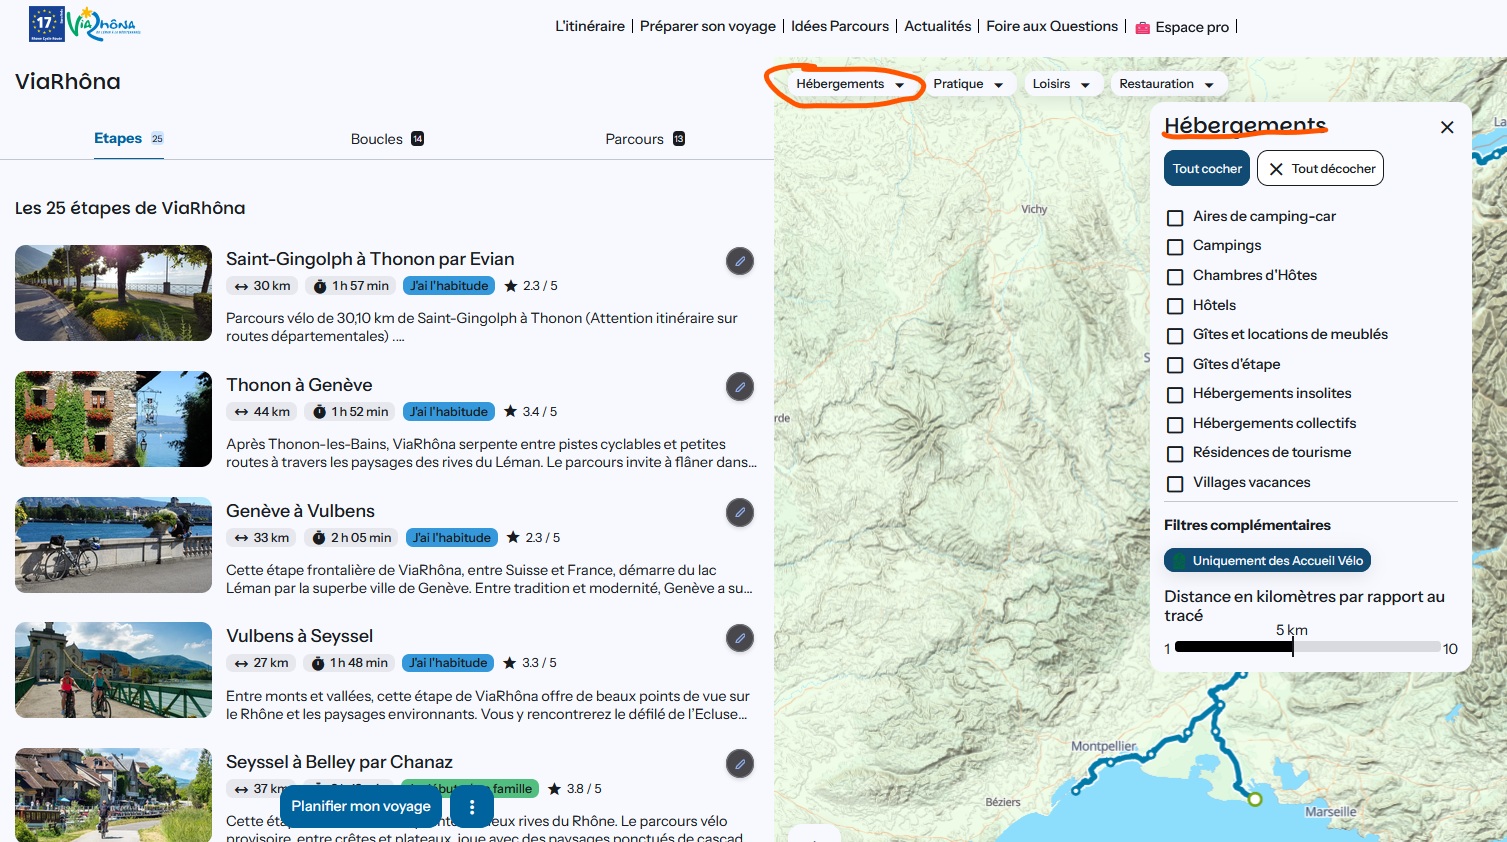Open the Vulbens à Seyssel stage link
The width and height of the screenshot is (1507, 842).
click(299, 636)
